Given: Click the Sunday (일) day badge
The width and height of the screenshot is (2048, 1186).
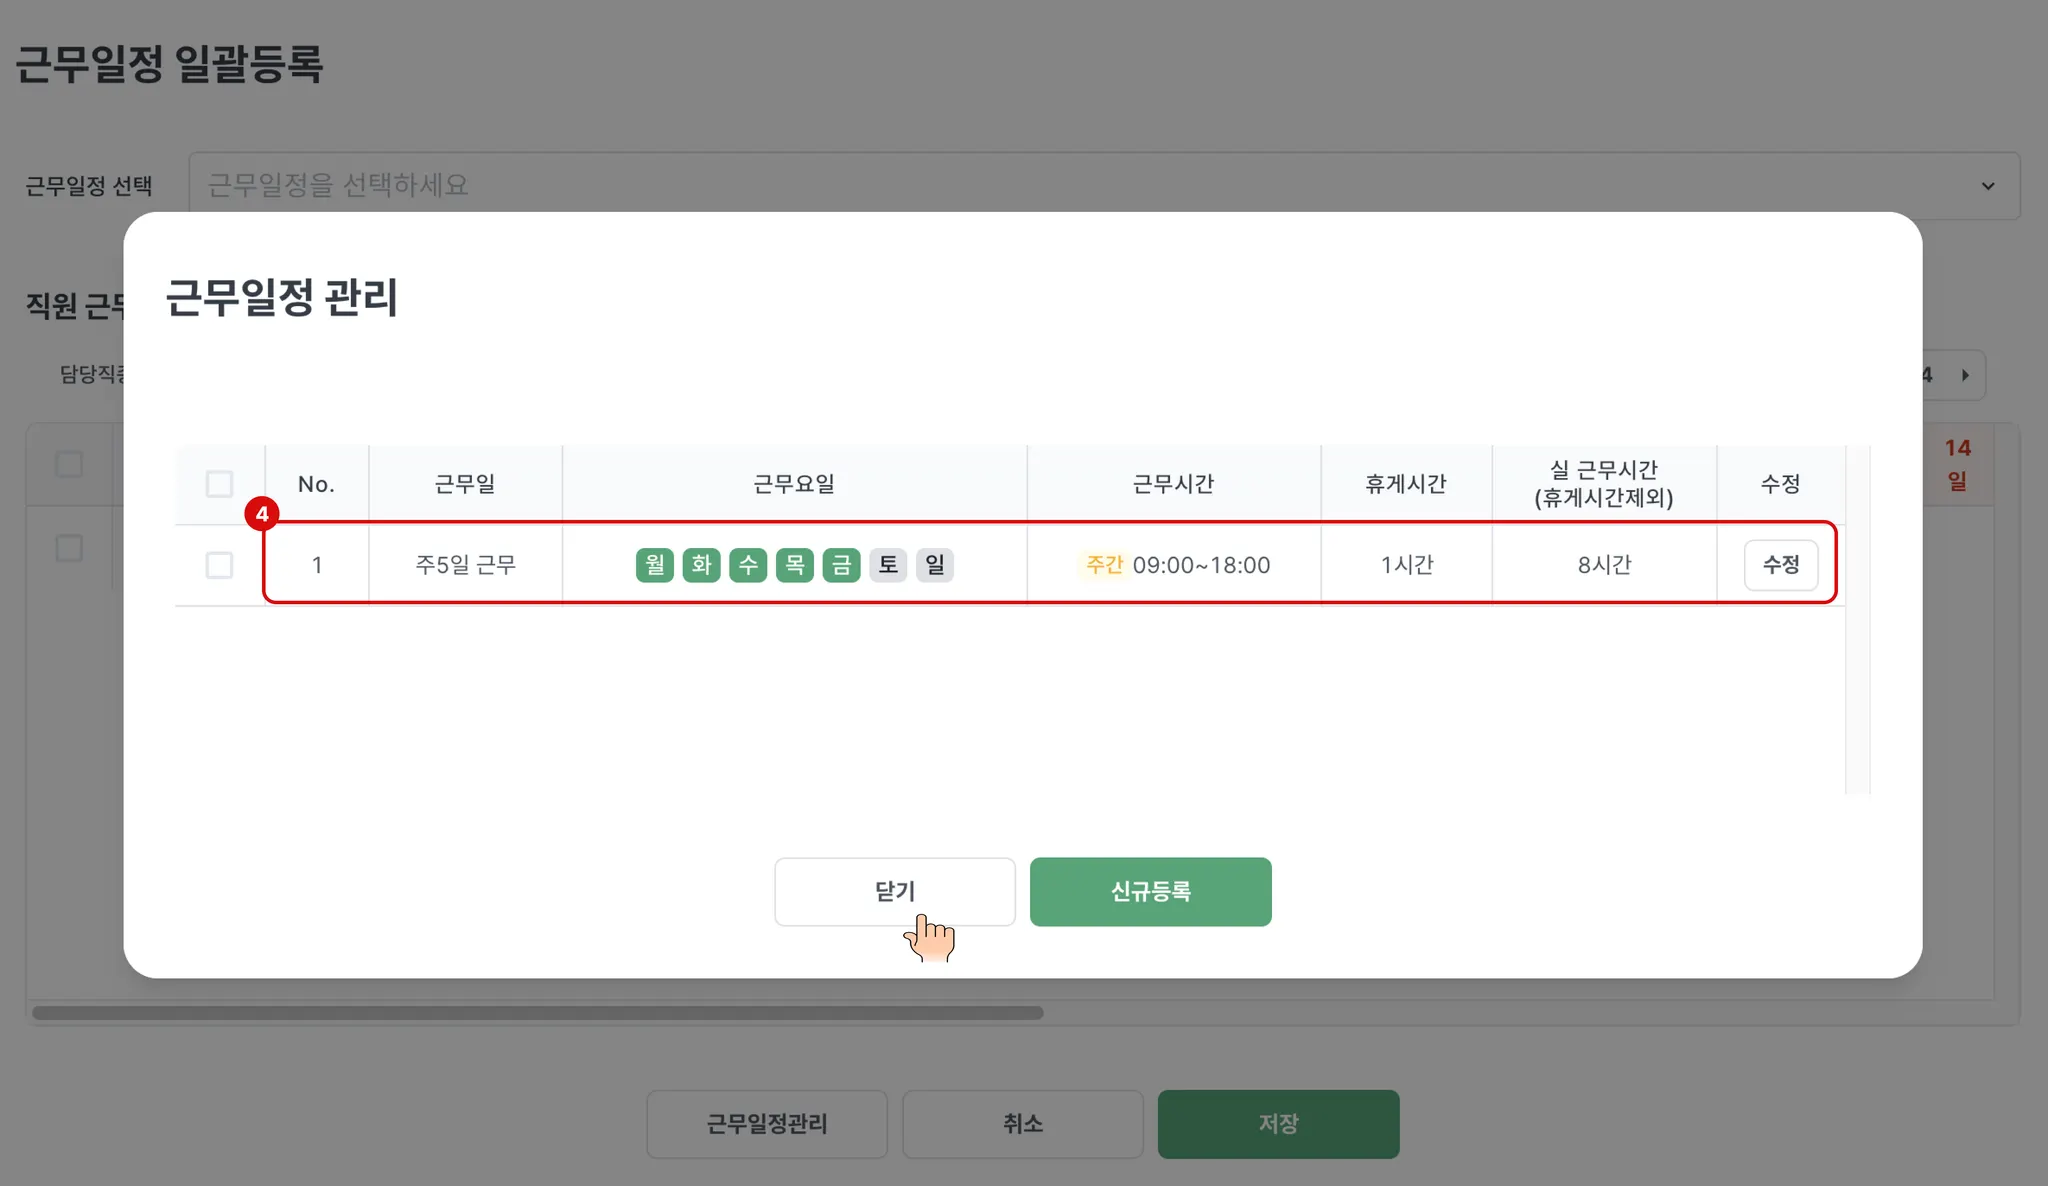Looking at the screenshot, I should pyautogui.click(x=934, y=565).
